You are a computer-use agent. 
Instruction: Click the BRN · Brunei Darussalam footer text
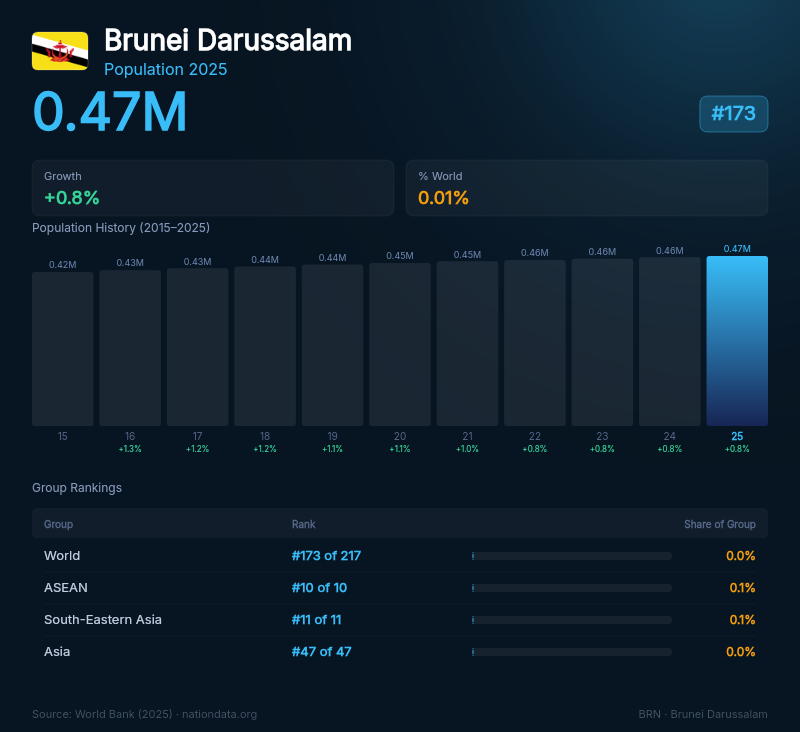coord(703,714)
